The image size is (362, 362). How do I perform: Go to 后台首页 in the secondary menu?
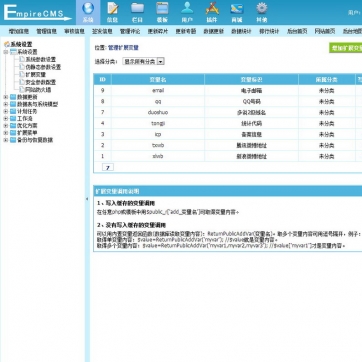point(297,32)
